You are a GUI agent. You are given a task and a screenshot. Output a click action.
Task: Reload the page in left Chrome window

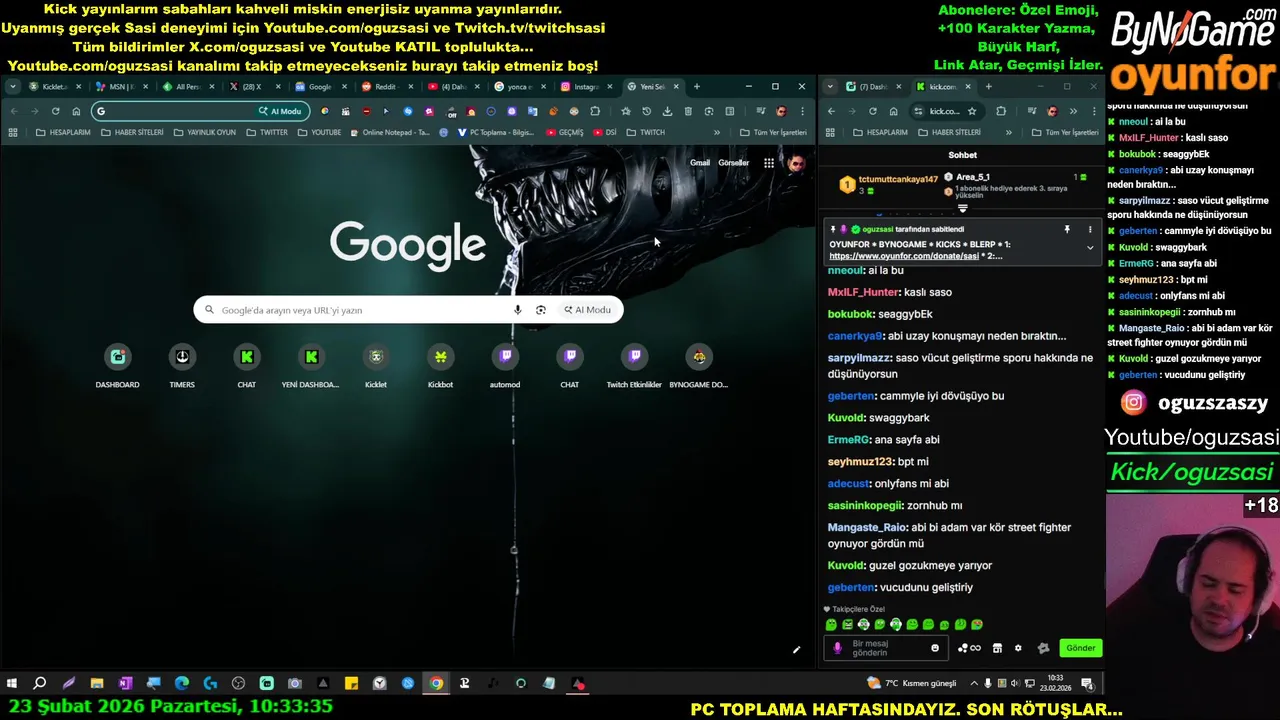[55, 111]
